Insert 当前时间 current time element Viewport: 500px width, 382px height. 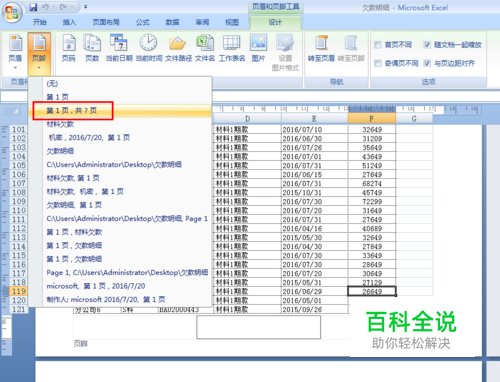point(149,48)
